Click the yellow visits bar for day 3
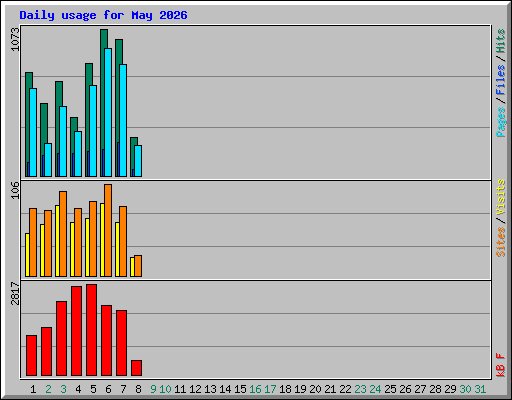512x400 pixels. click(57, 241)
